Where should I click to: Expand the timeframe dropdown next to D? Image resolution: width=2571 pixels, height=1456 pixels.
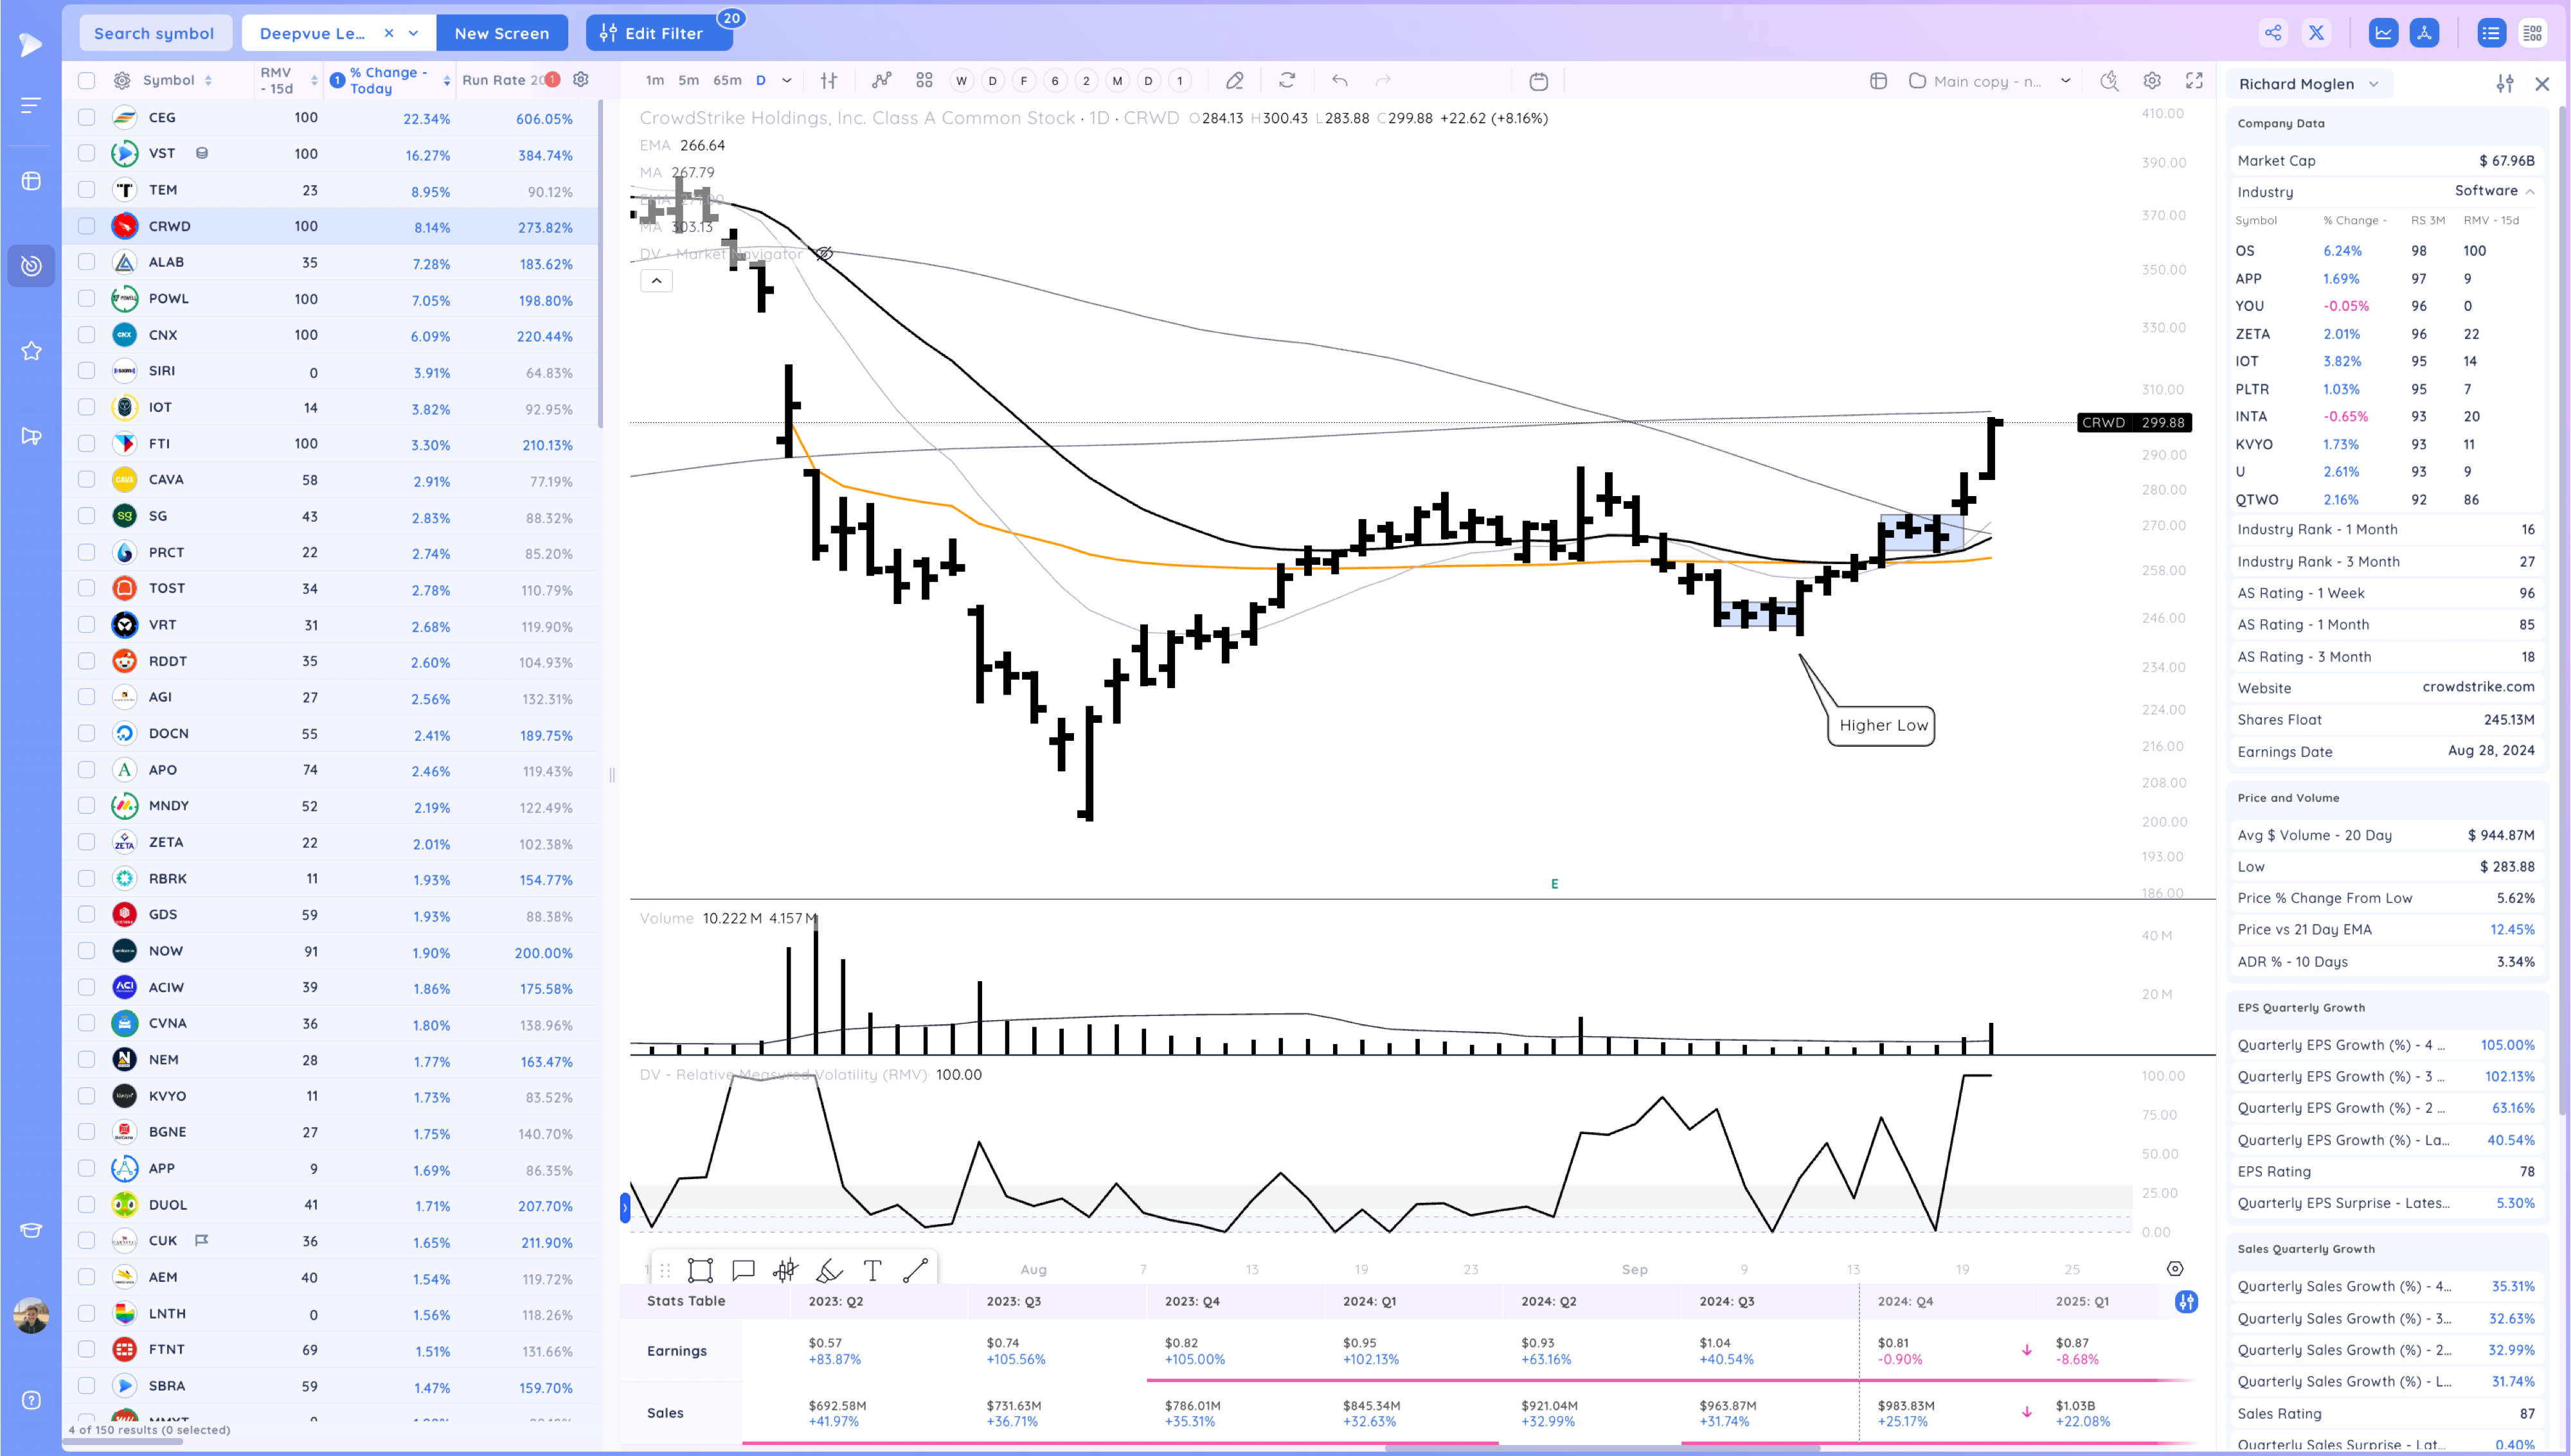tap(787, 81)
